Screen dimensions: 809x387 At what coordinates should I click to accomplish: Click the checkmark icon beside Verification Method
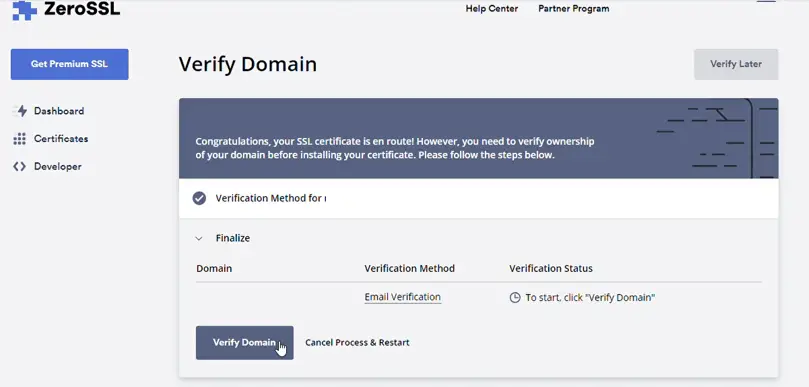[x=199, y=198]
